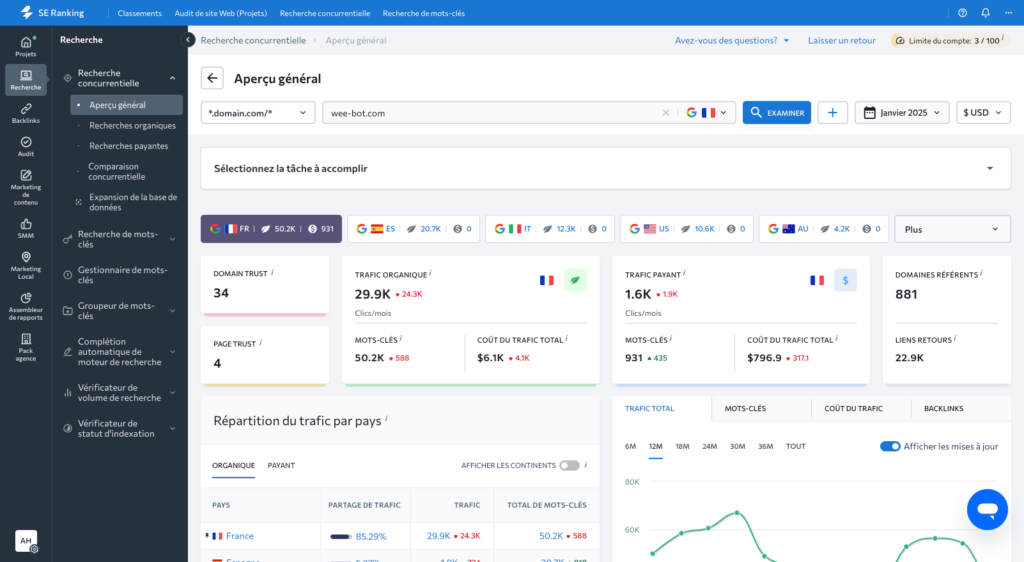This screenshot has height=562, width=1024.
Task: Open Pack agence sidebar icon
Action: (25, 347)
